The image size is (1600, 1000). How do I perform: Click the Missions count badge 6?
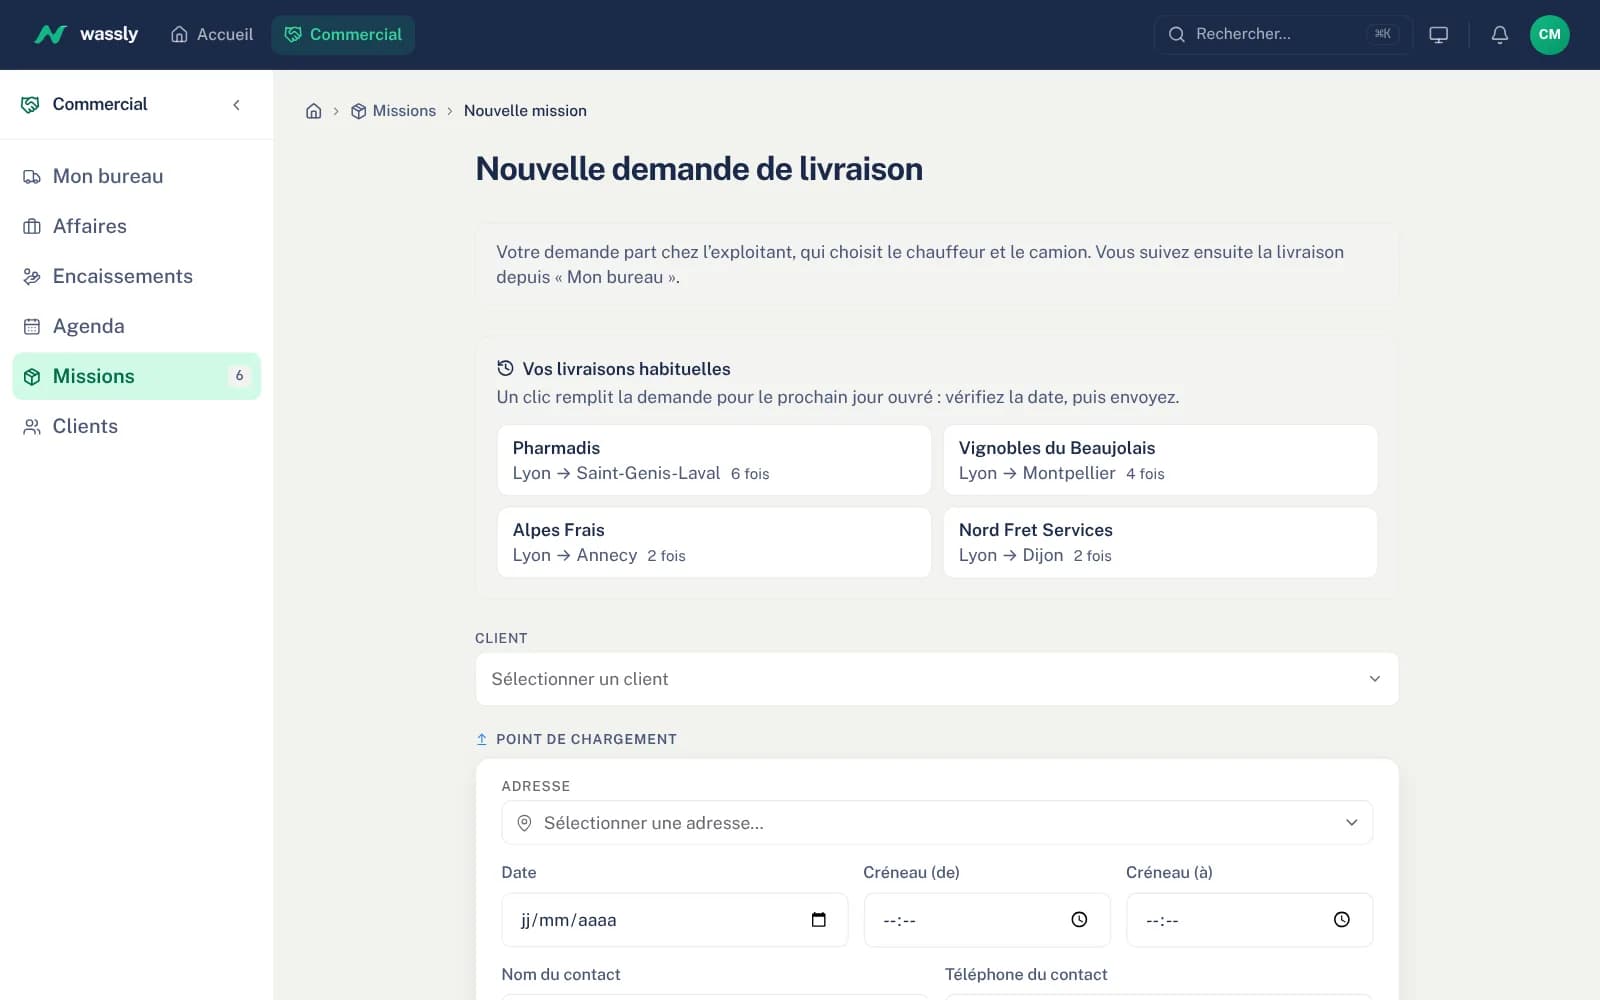pos(239,376)
